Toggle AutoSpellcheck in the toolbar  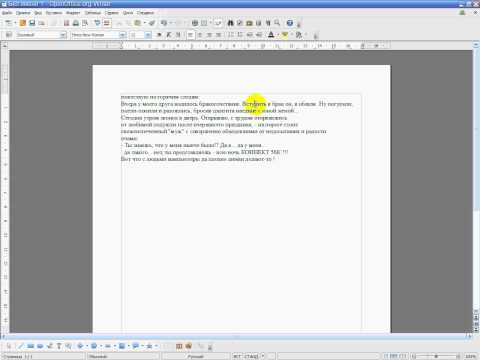tap(107, 23)
